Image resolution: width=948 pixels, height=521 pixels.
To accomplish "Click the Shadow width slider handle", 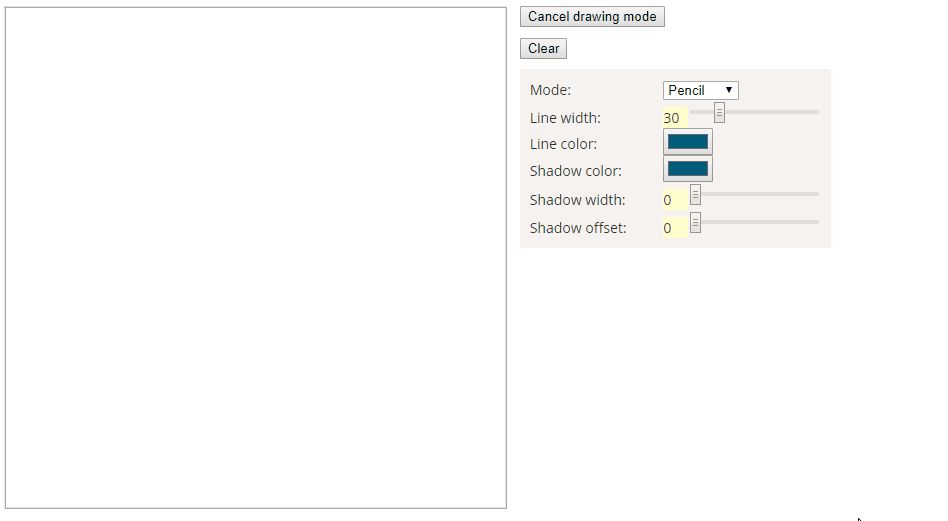I will point(695,194).
